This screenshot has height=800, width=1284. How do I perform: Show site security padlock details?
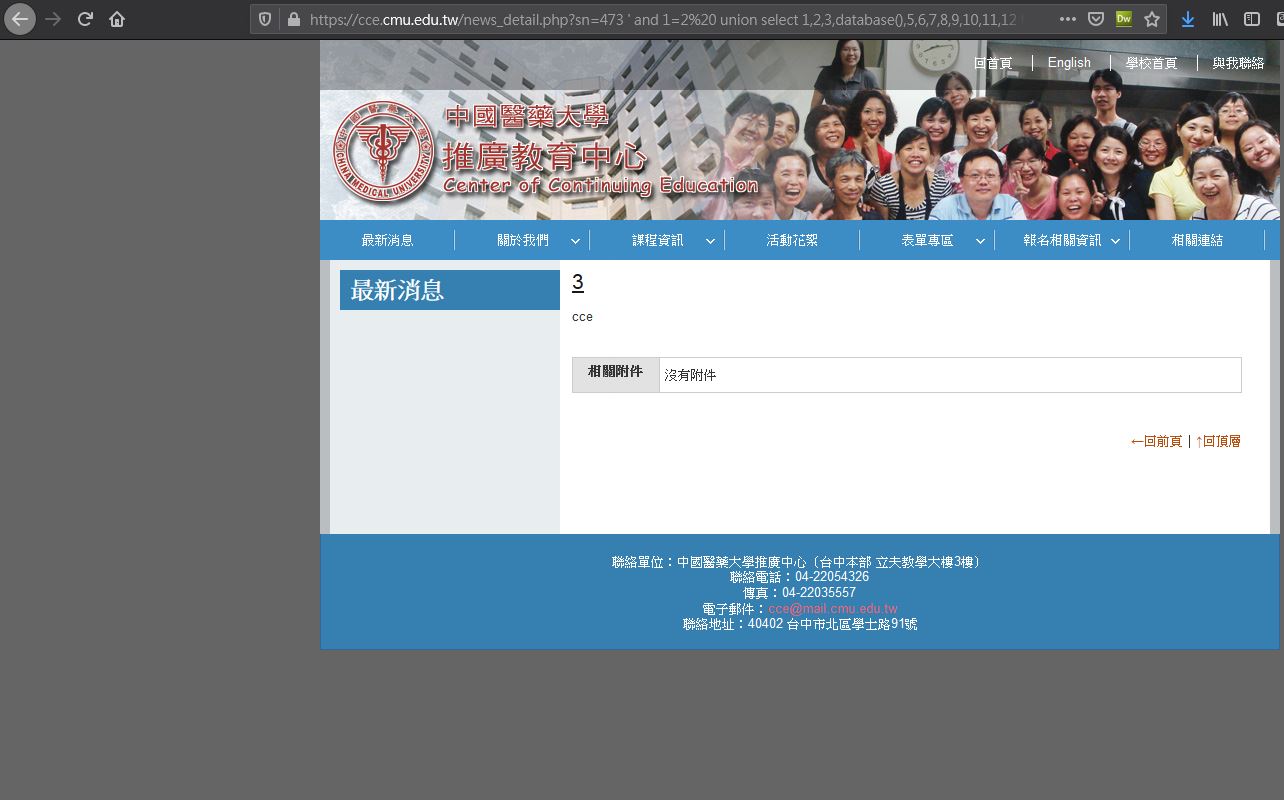point(293,19)
